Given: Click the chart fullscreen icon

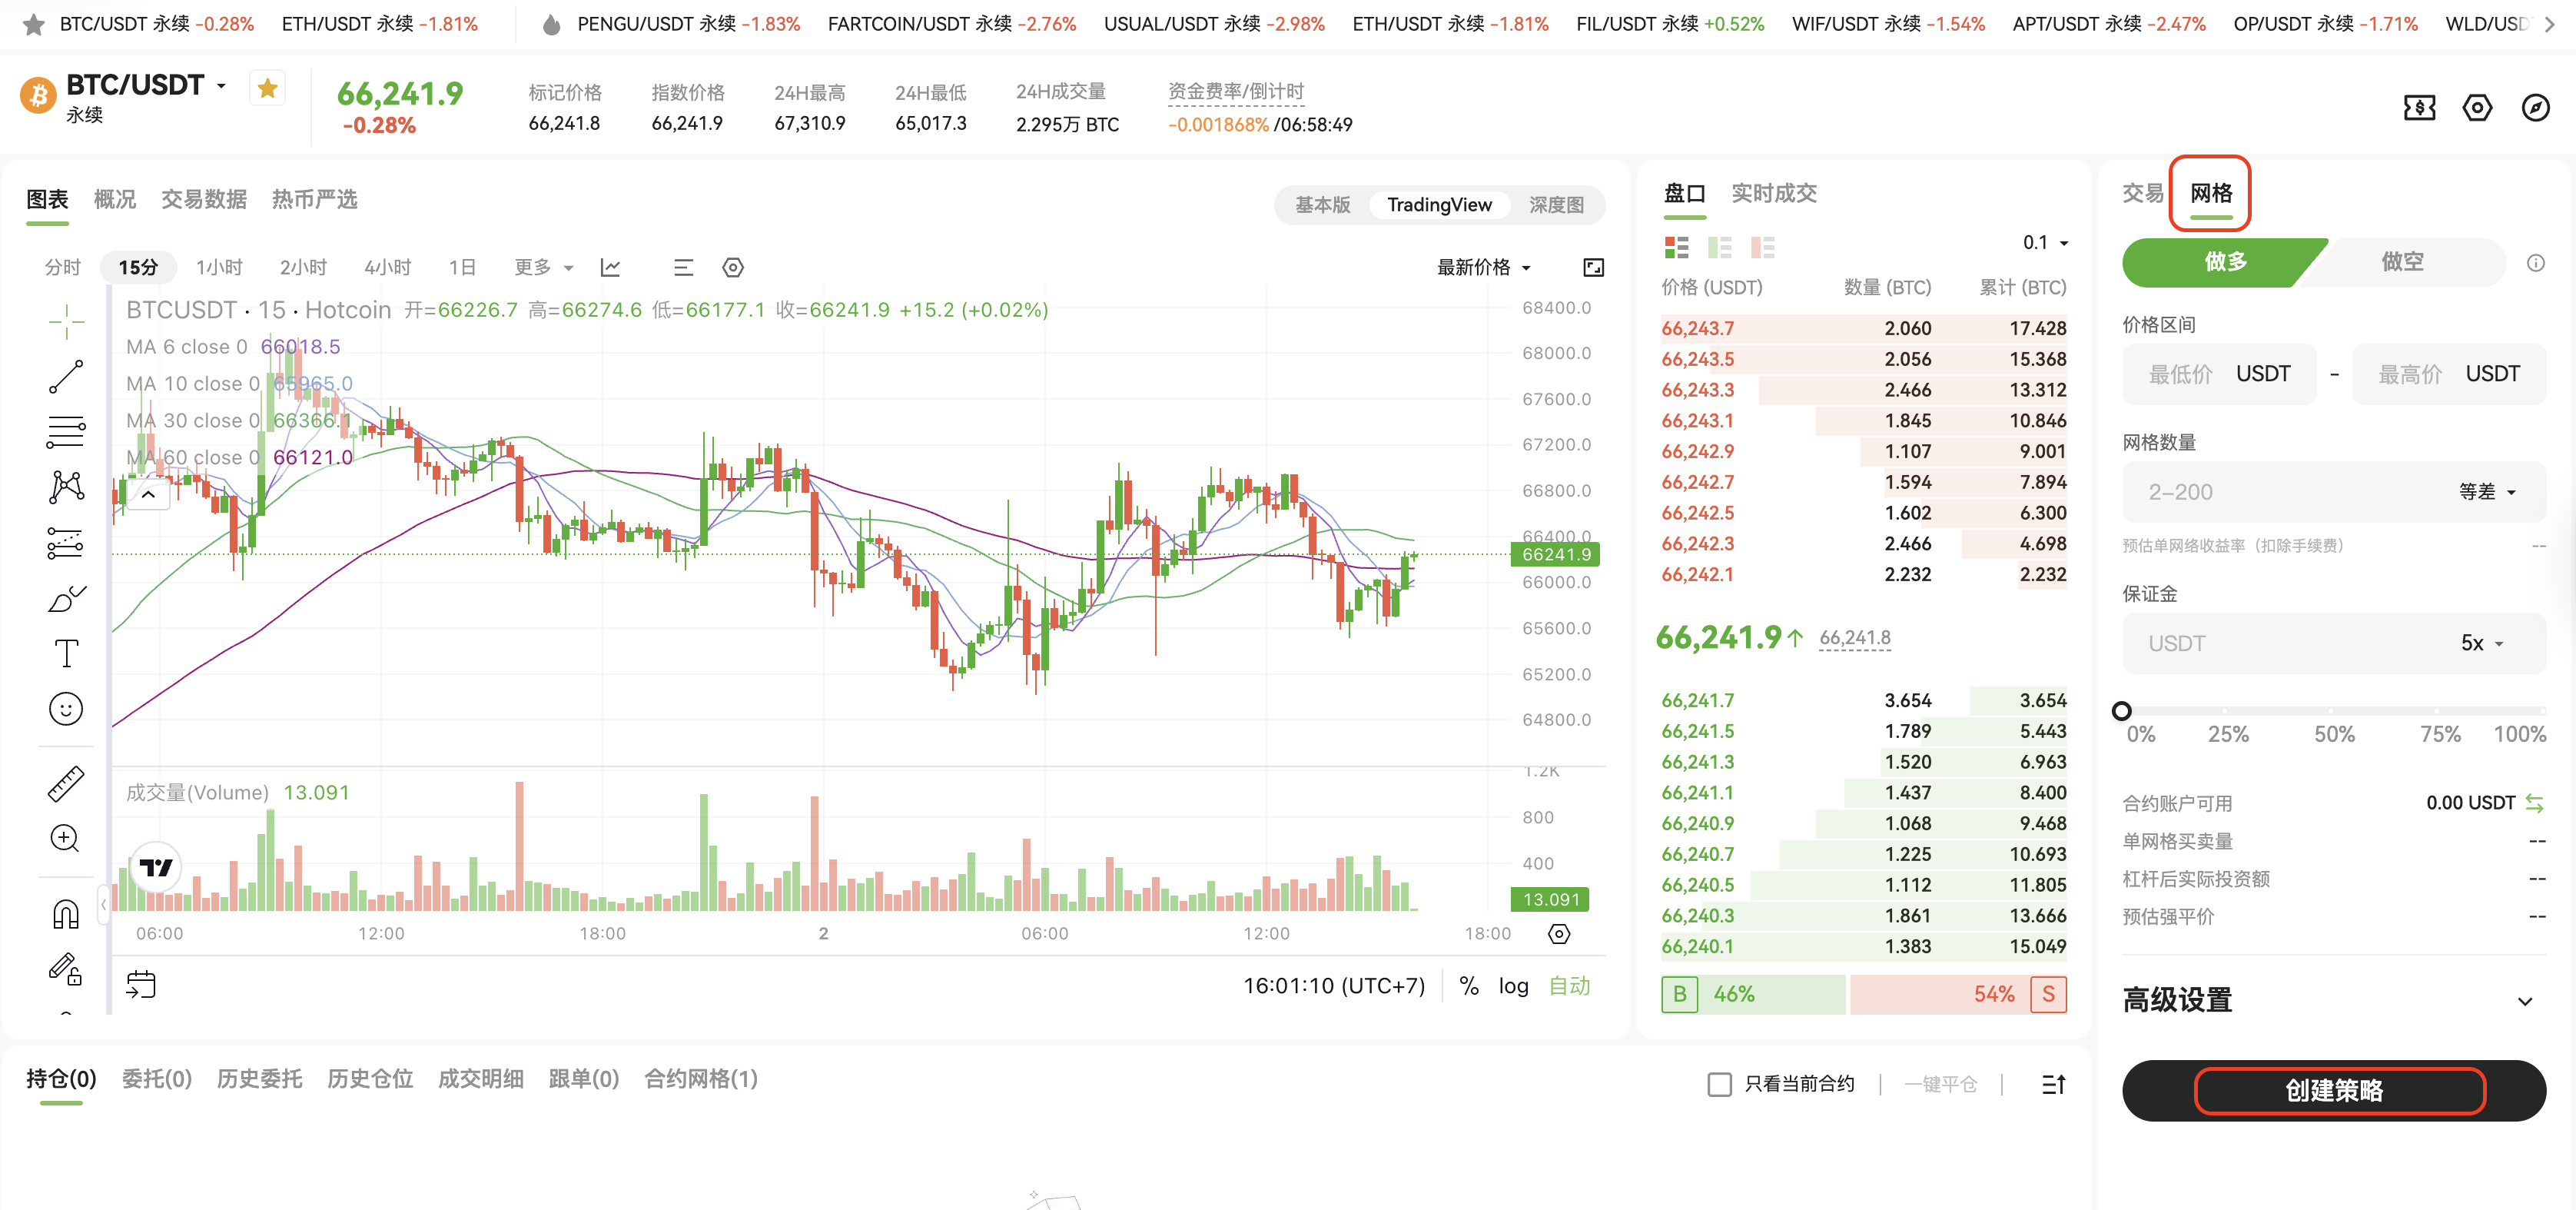Looking at the screenshot, I should [x=1593, y=267].
